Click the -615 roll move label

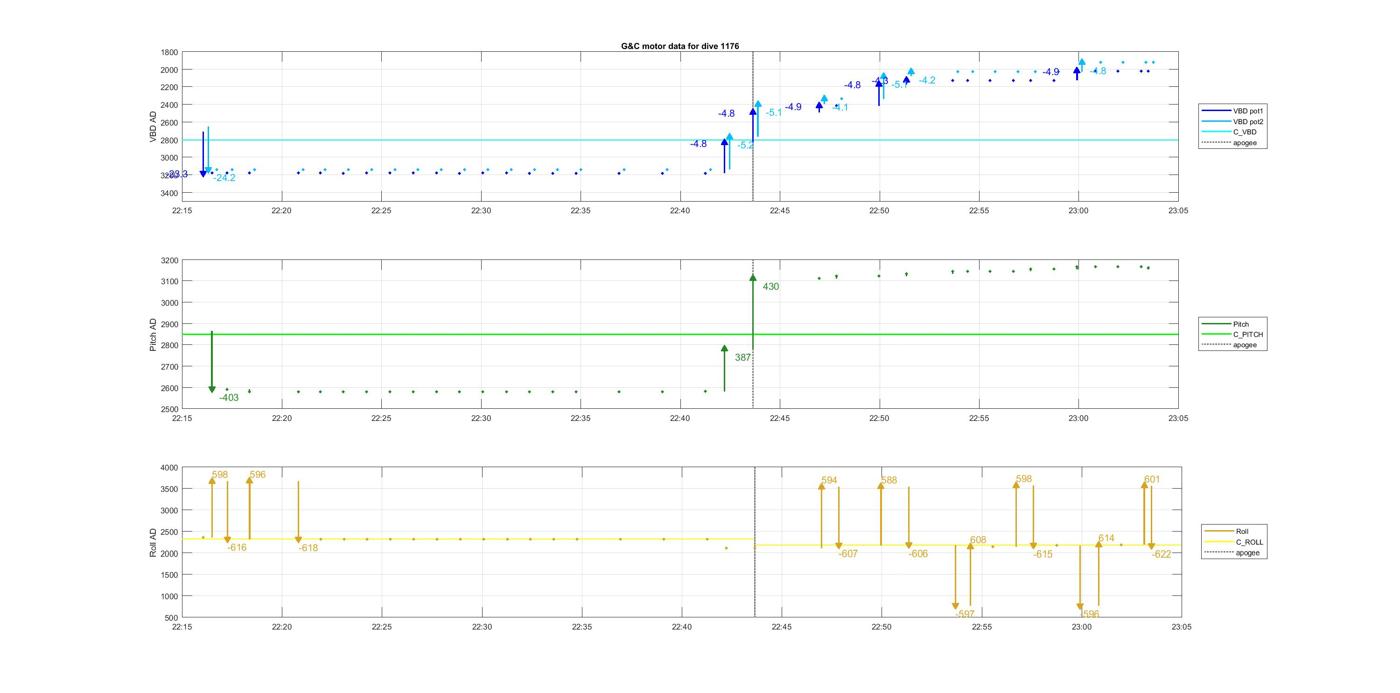coord(1043,554)
